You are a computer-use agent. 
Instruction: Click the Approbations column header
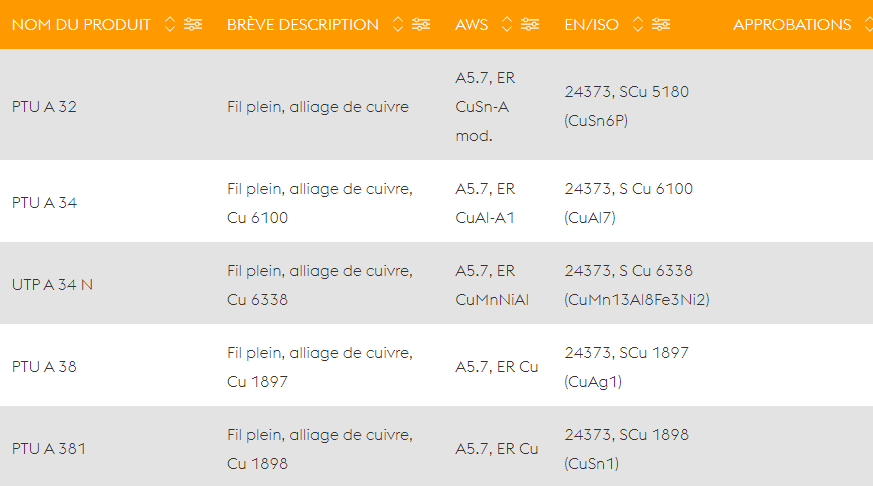pos(792,25)
